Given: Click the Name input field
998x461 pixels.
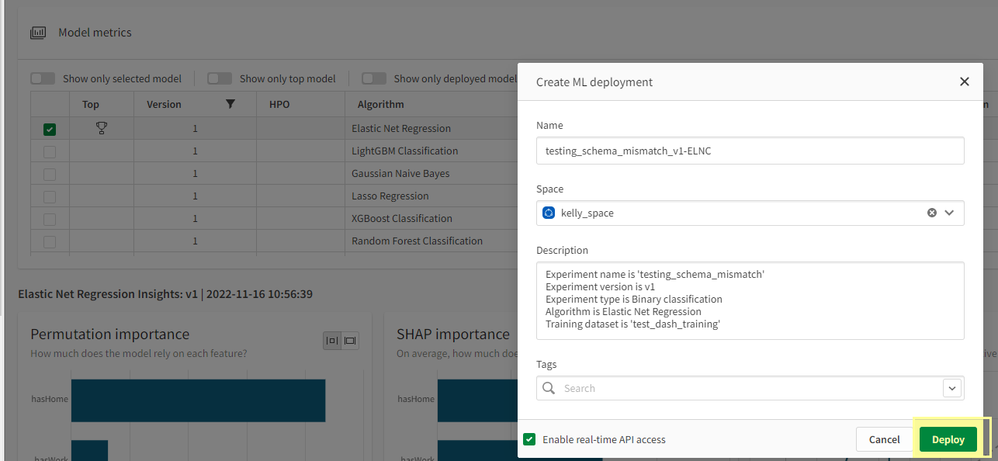Looking at the screenshot, I should click(750, 151).
